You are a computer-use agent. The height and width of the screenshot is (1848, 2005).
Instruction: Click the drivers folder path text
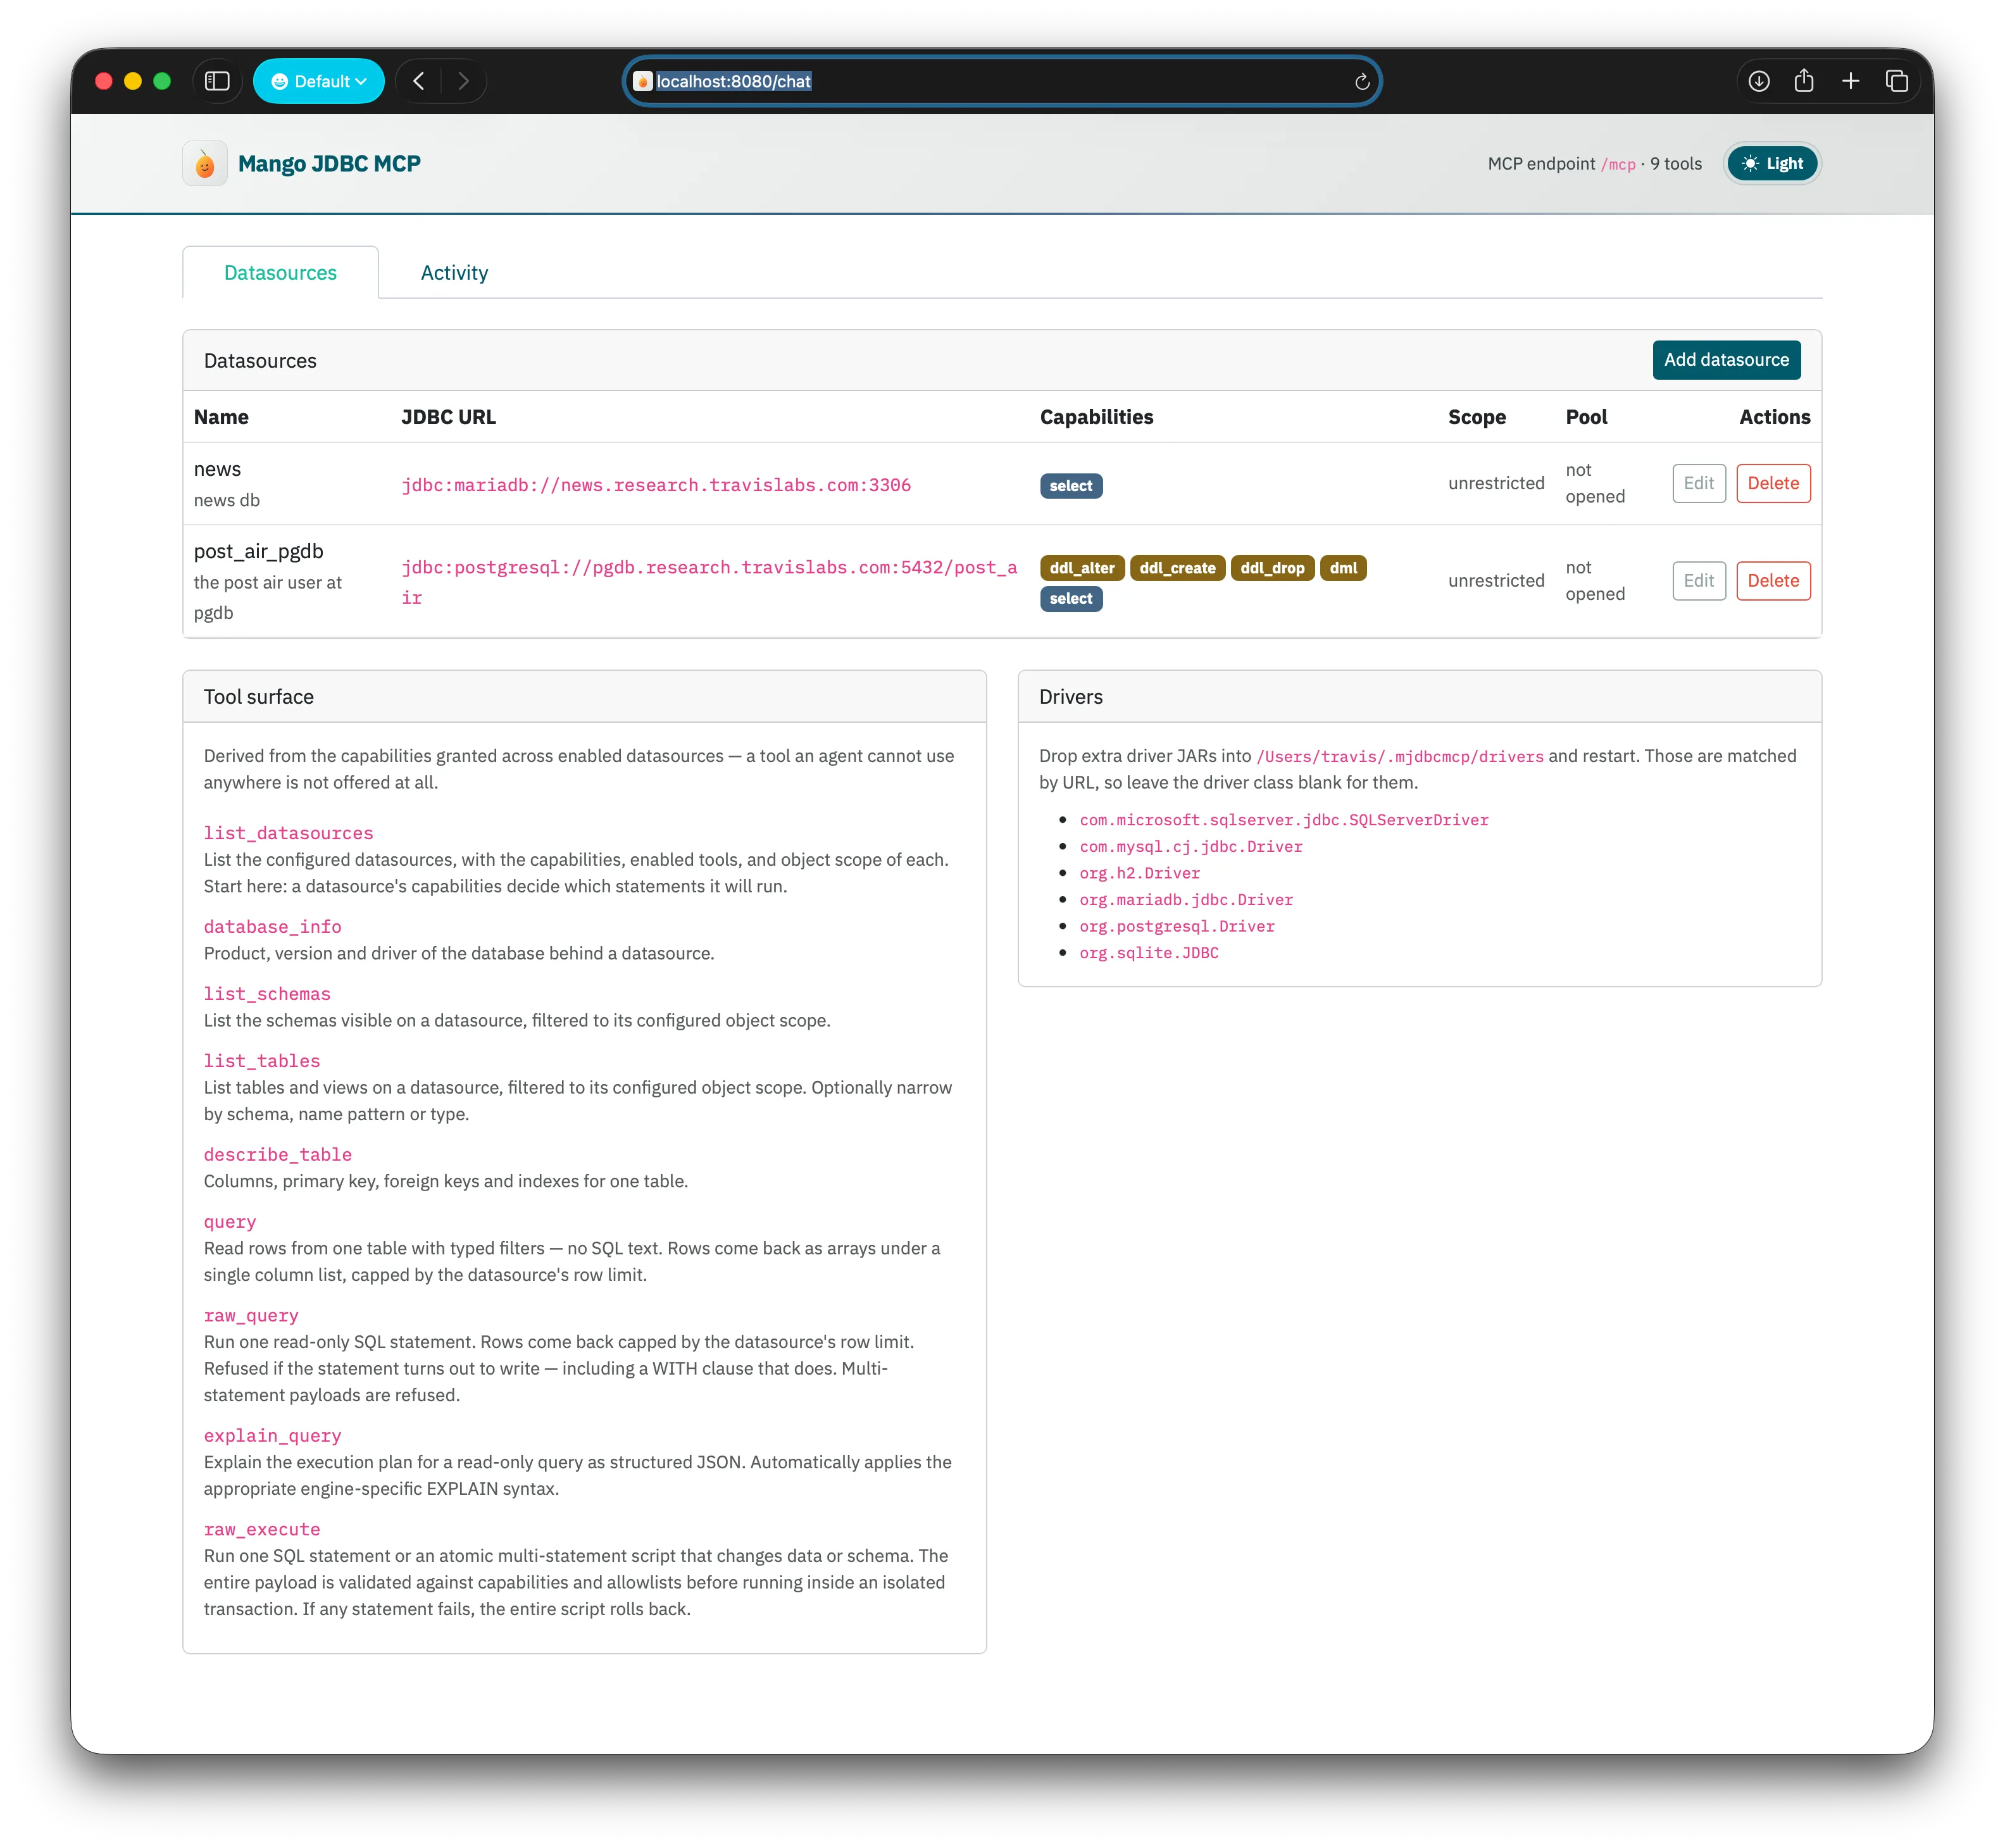(1400, 757)
